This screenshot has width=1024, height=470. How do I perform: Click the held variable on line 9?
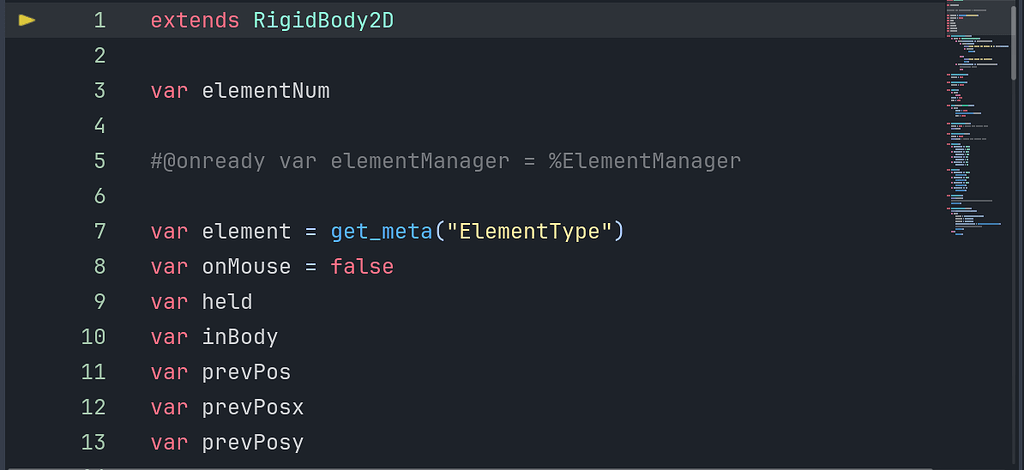pyautogui.click(x=227, y=302)
